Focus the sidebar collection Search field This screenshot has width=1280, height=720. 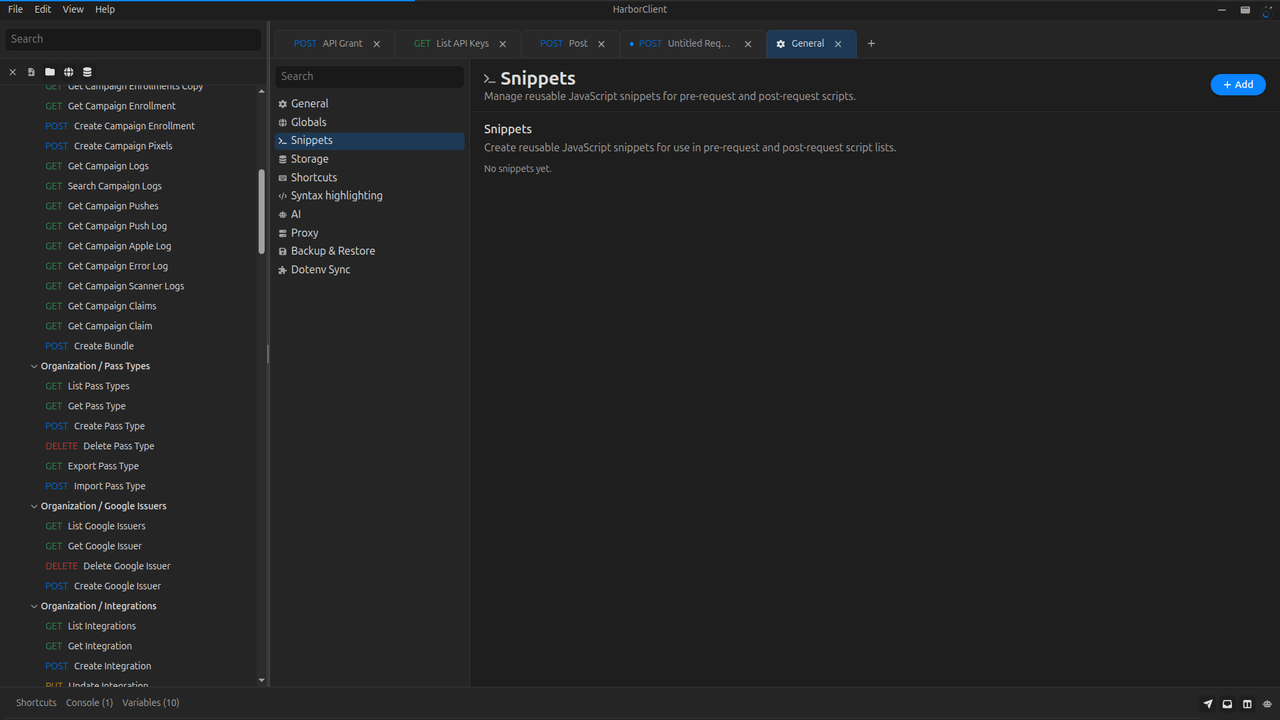coord(133,39)
